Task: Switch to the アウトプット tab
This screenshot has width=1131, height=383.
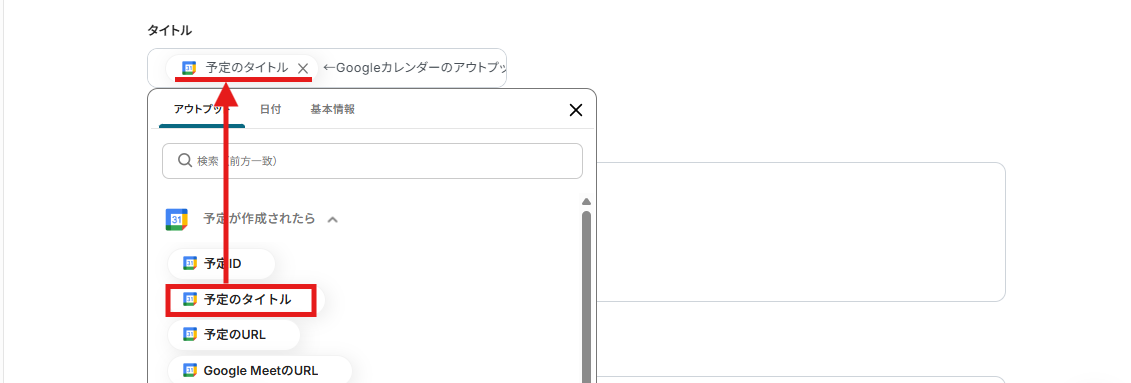Action: (x=202, y=110)
